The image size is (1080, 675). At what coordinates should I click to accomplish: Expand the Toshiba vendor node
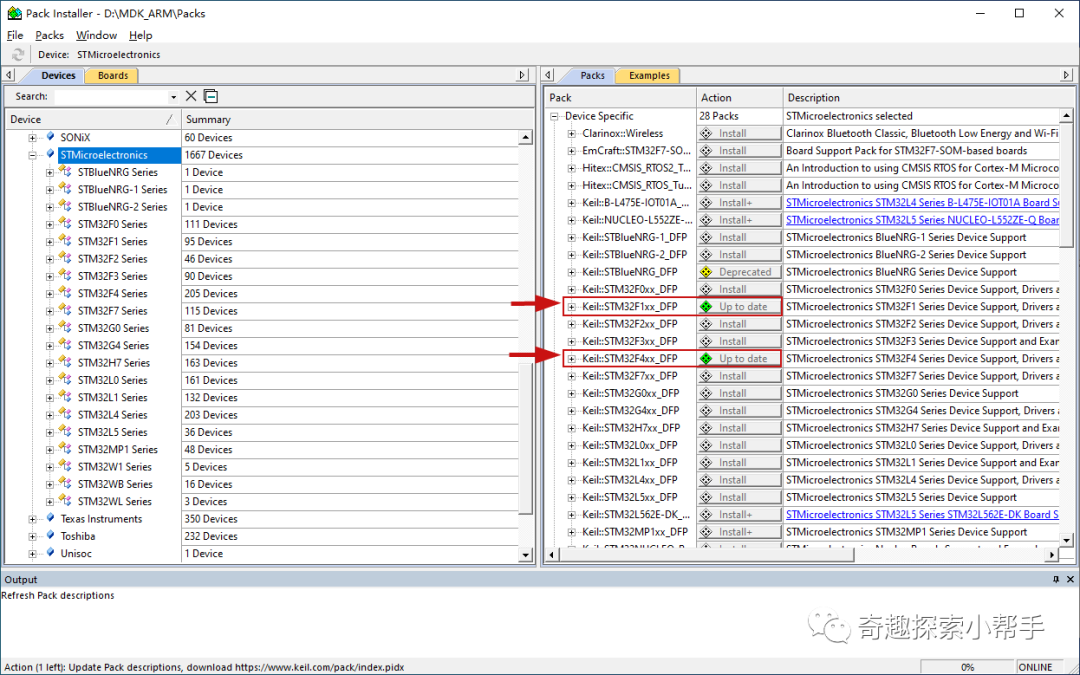tap(32, 536)
